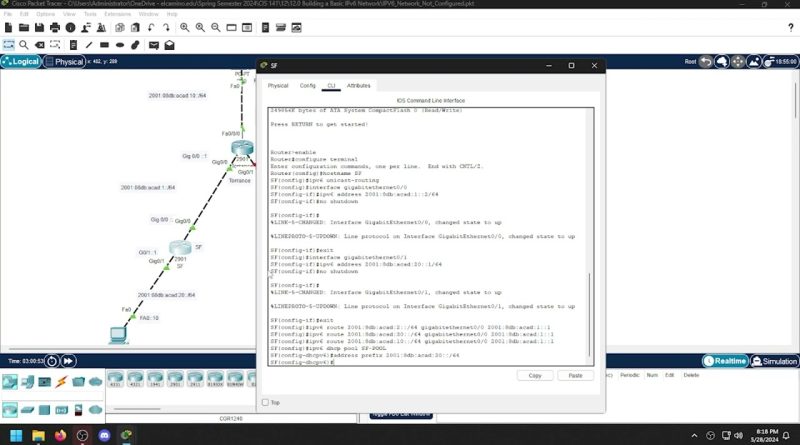
Task: Select the SF 2901 router on canvas
Action: coord(180,248)
